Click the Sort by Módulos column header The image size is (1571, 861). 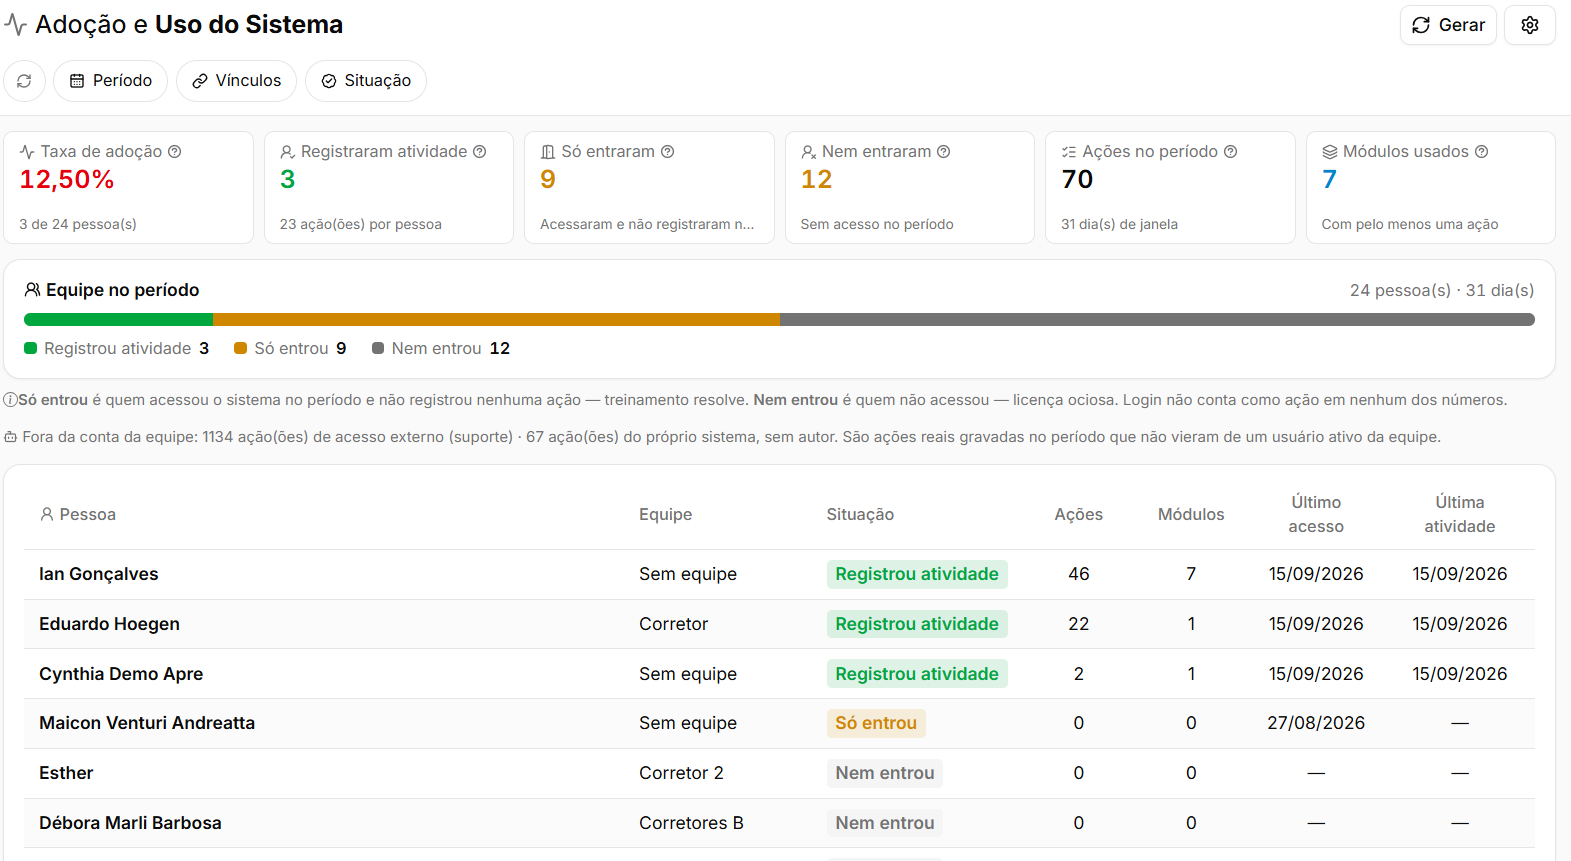tap(1191, 515)
